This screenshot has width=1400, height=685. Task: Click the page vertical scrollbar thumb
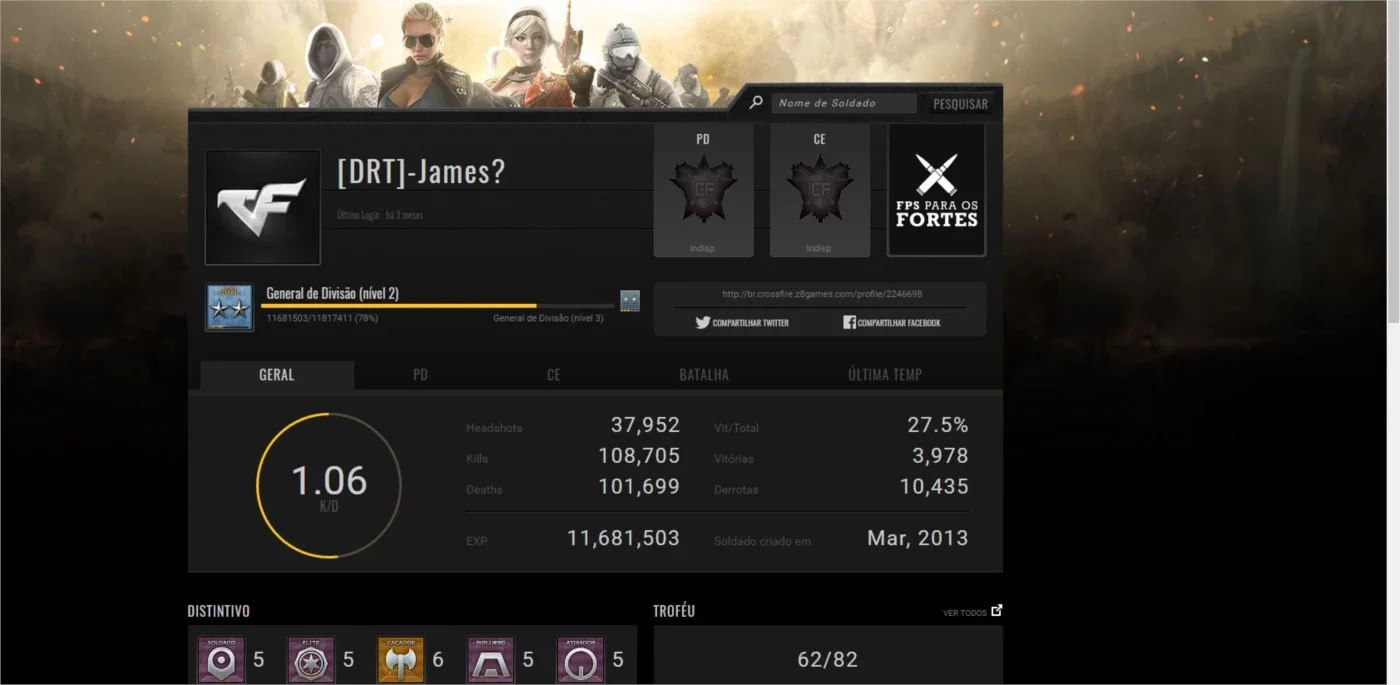tap(1393, 170)
